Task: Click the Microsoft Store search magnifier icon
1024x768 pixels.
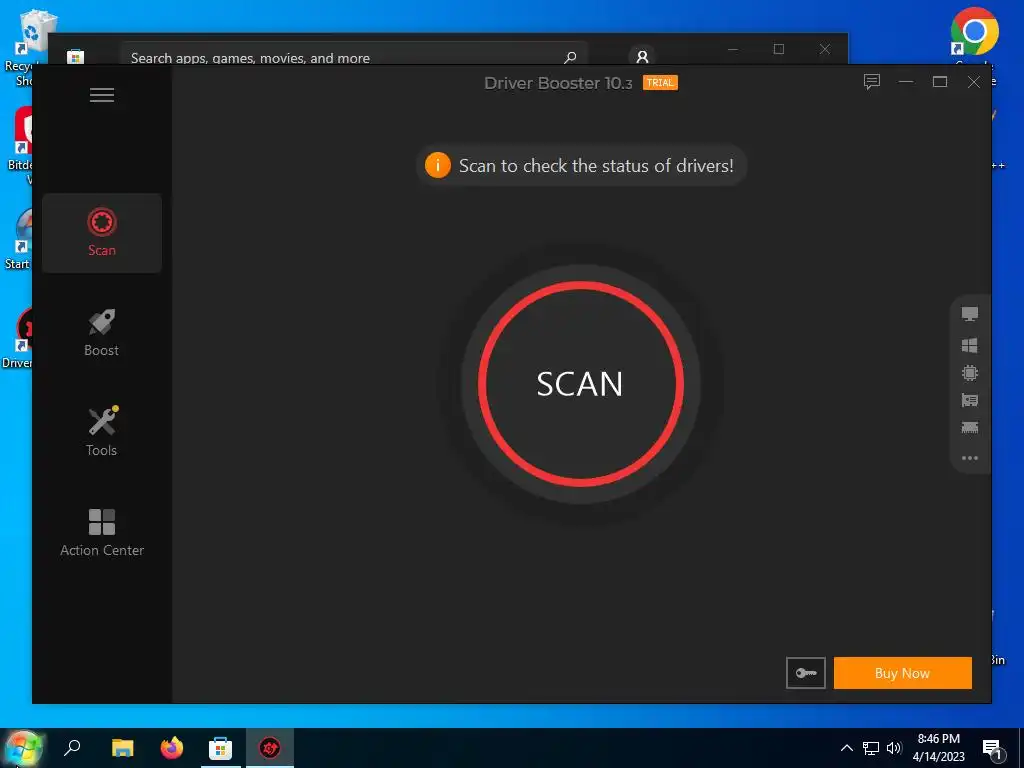Action: click(x=570, y=57)
